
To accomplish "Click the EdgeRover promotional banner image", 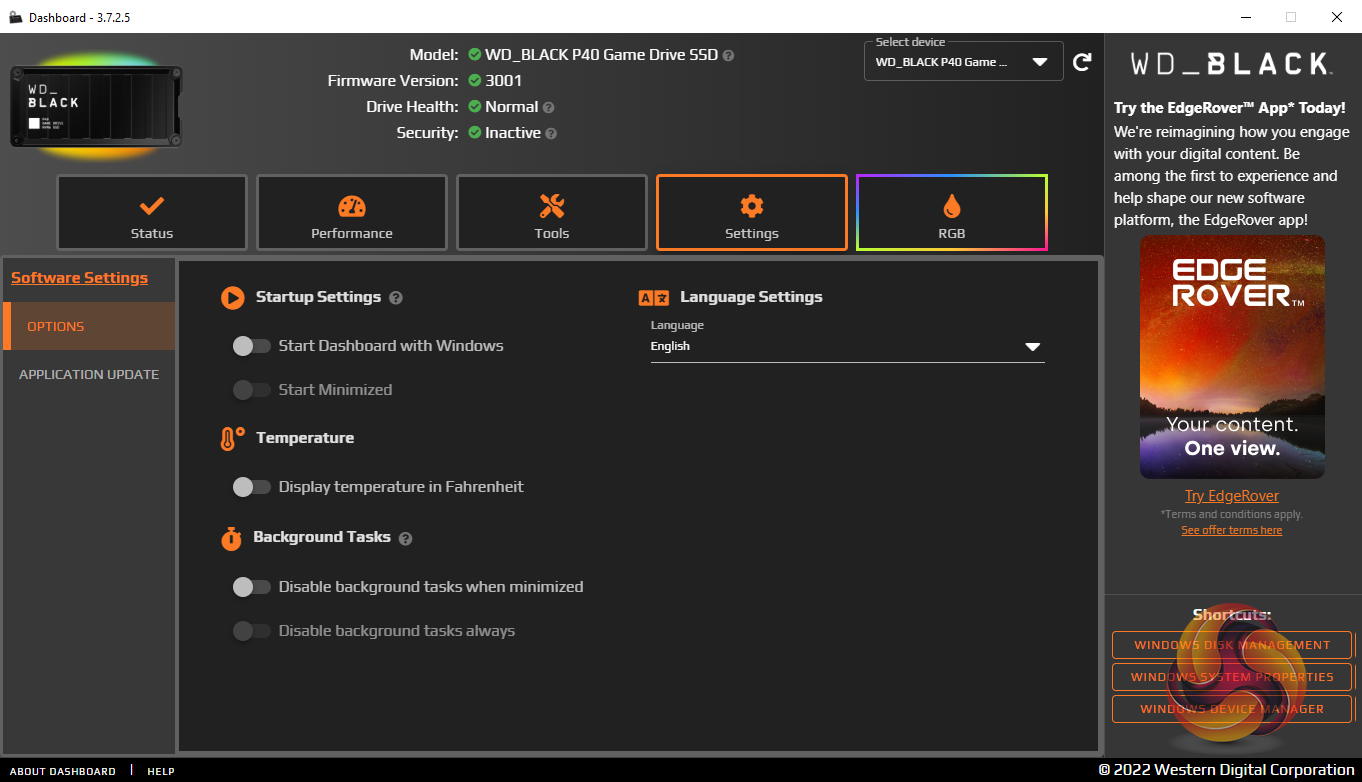I will pos(1232,357).
